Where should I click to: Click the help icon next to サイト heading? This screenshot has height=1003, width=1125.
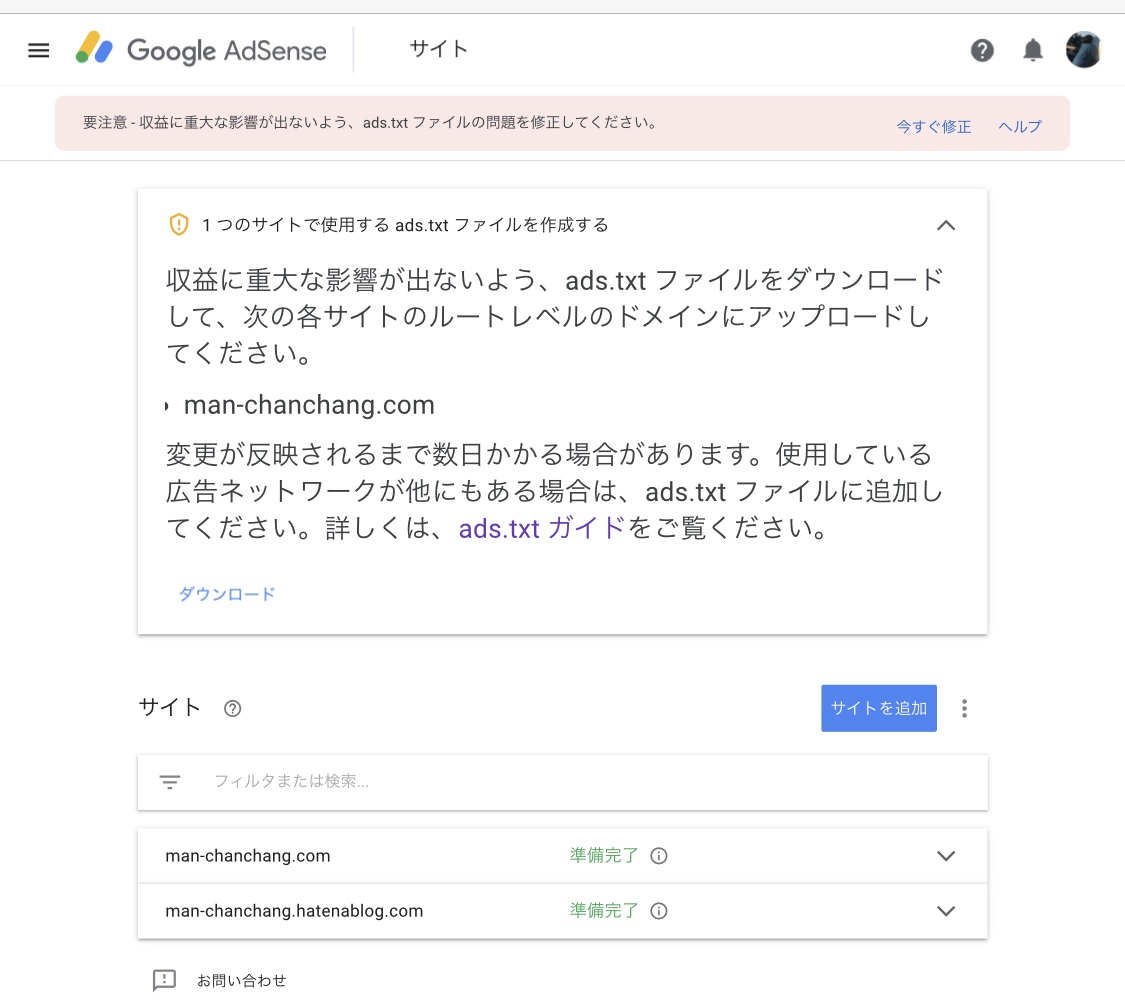(x=232, y=709)
